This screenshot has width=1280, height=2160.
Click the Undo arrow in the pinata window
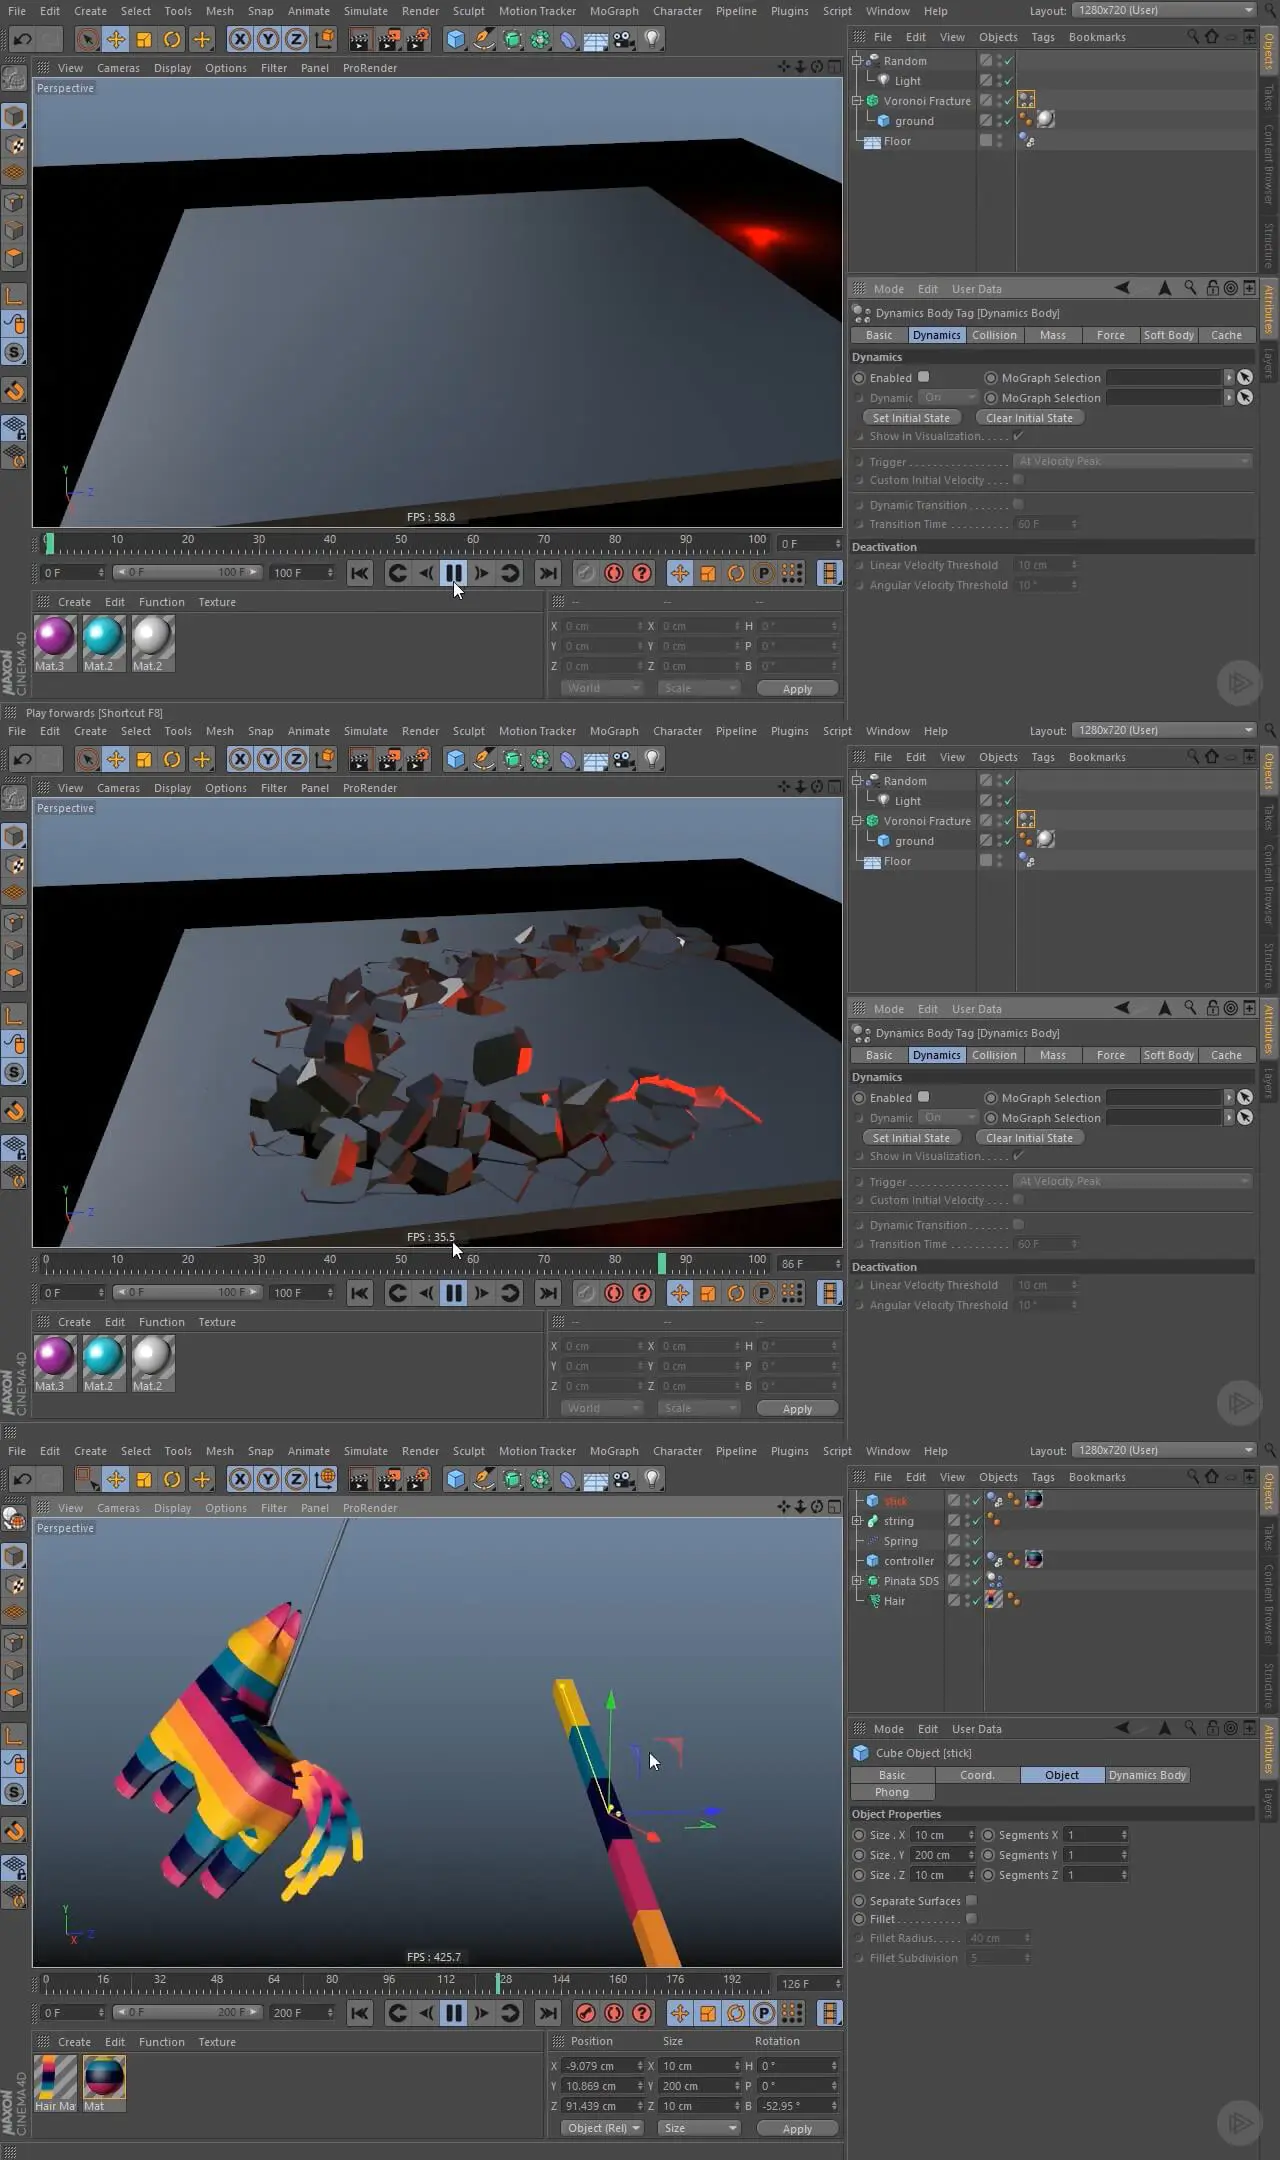[22, 1479]
